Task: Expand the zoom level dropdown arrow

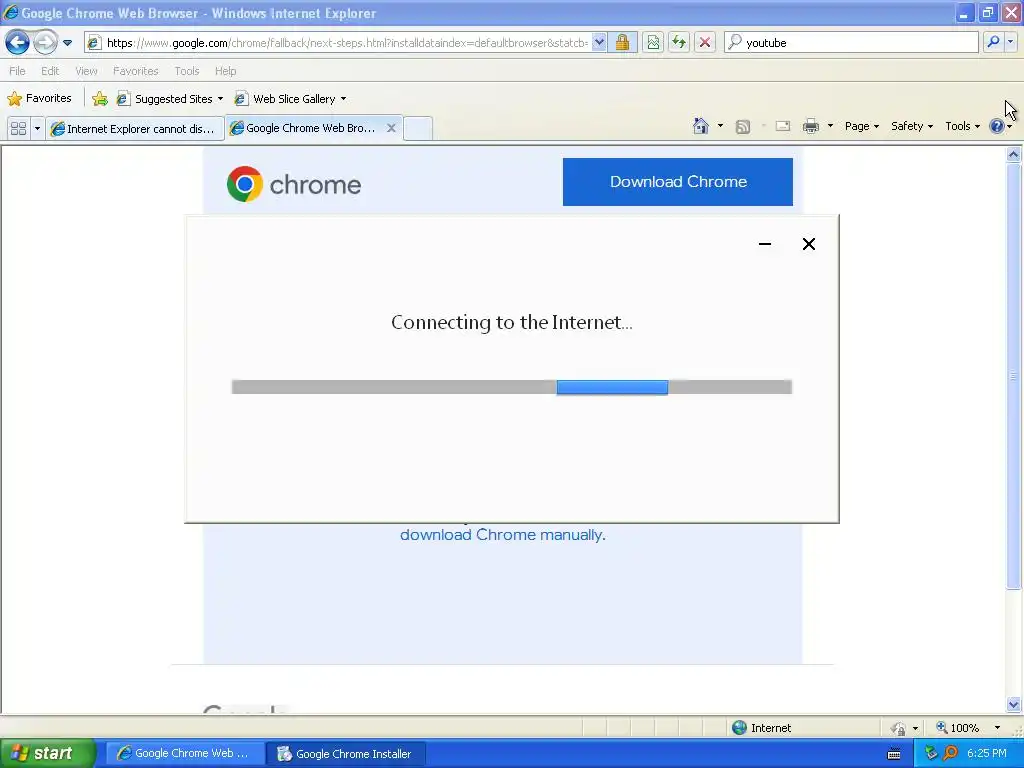Action: tap(997, 728)
